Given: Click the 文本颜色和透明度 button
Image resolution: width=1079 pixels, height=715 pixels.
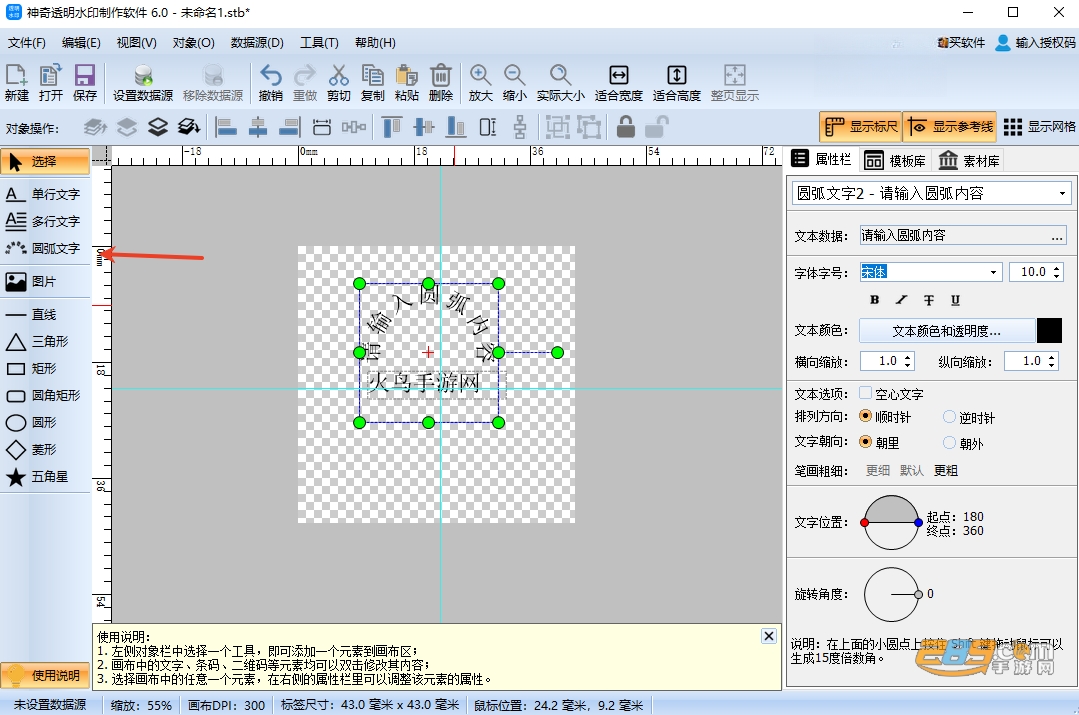Looking at the screenshot, I should (x=947, y=331).
